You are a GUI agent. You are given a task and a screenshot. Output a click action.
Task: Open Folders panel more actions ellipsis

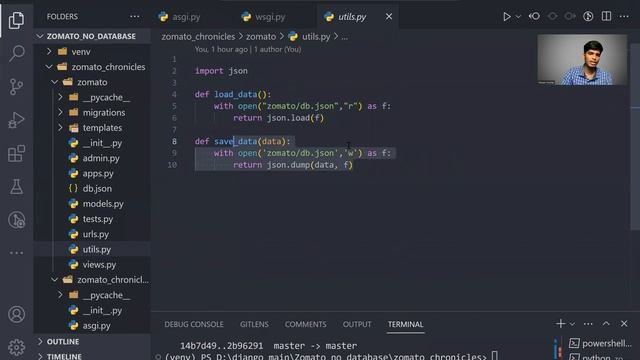pyautogui.click(x=135, y=16)
